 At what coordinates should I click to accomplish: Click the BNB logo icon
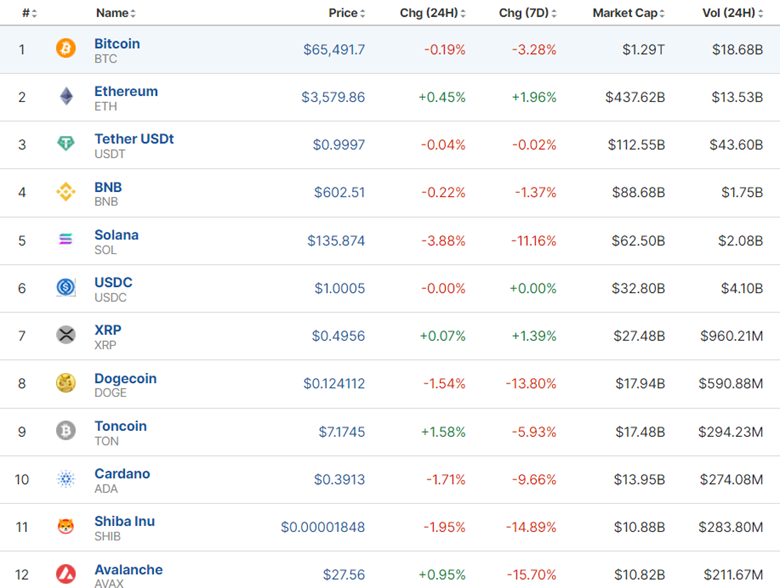pos(66,192)
